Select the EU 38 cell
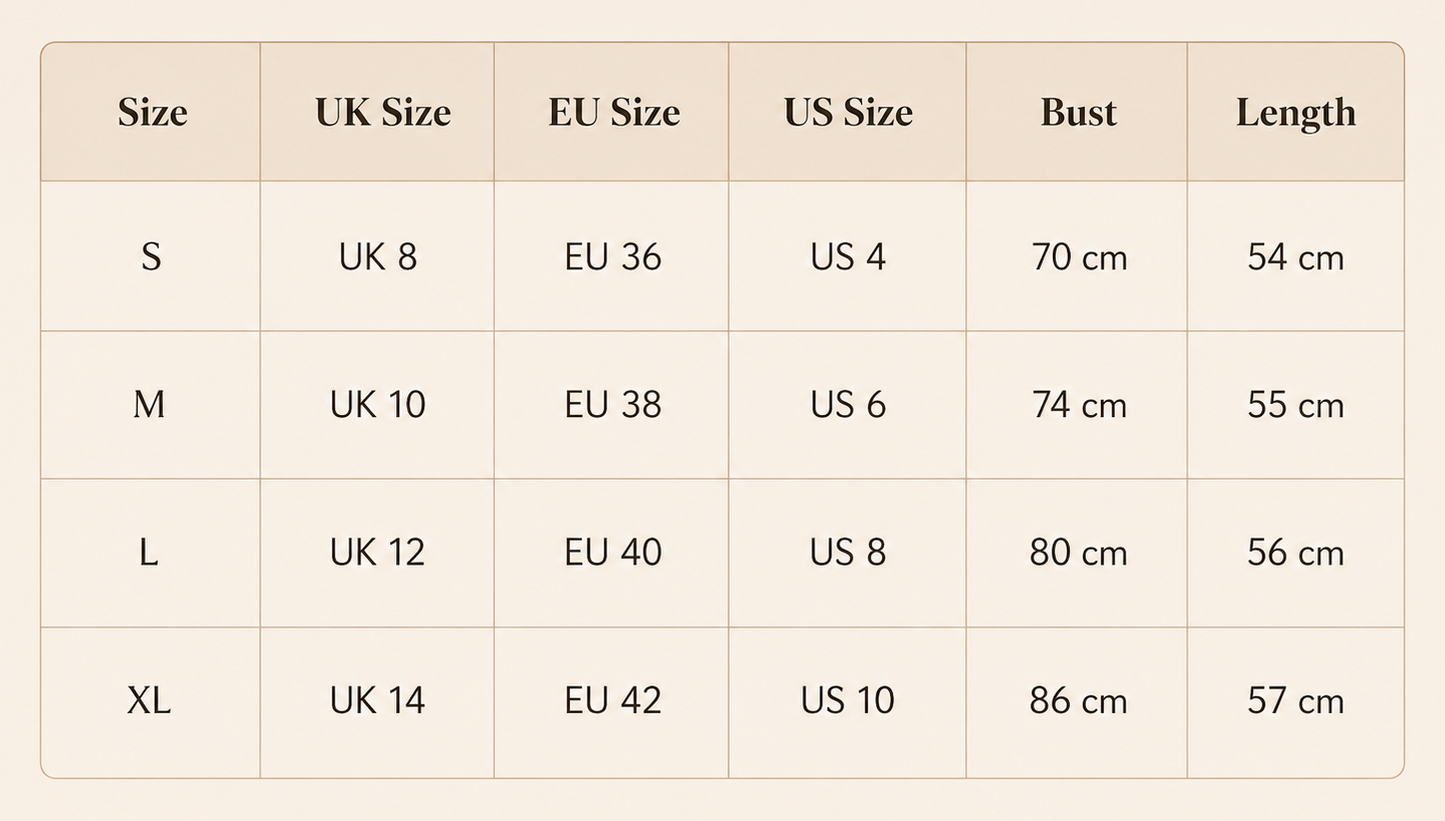 pyautogui.click(x=613, y=404)
